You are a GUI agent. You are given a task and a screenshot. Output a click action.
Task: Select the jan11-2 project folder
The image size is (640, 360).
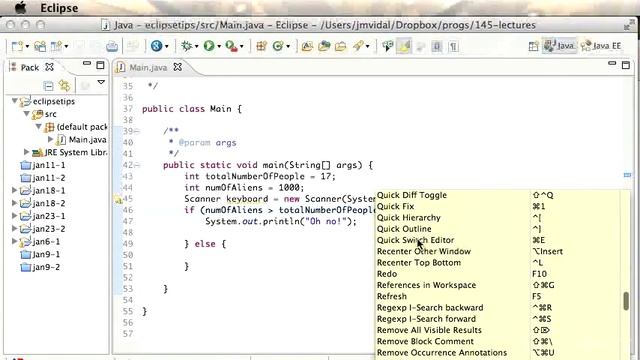point(43,178)
